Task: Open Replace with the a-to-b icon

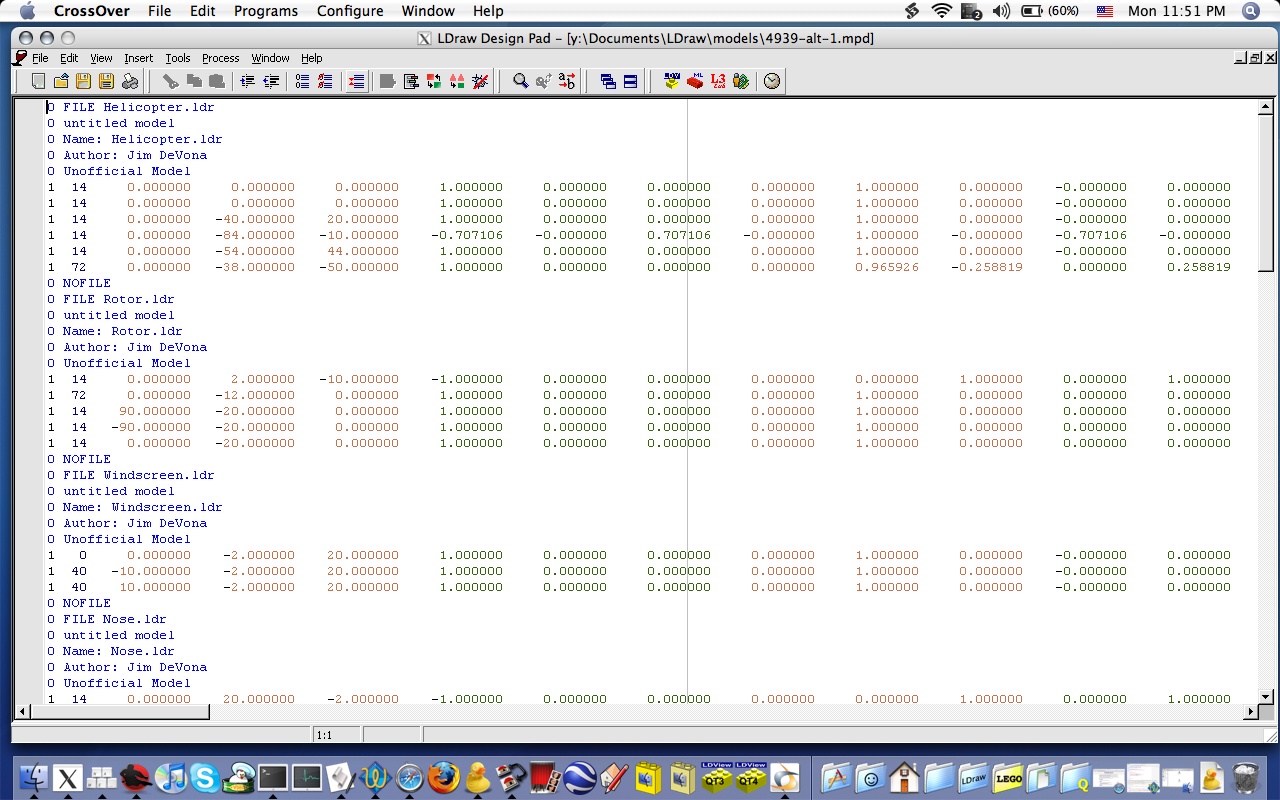Action: [x=567, y=81]
